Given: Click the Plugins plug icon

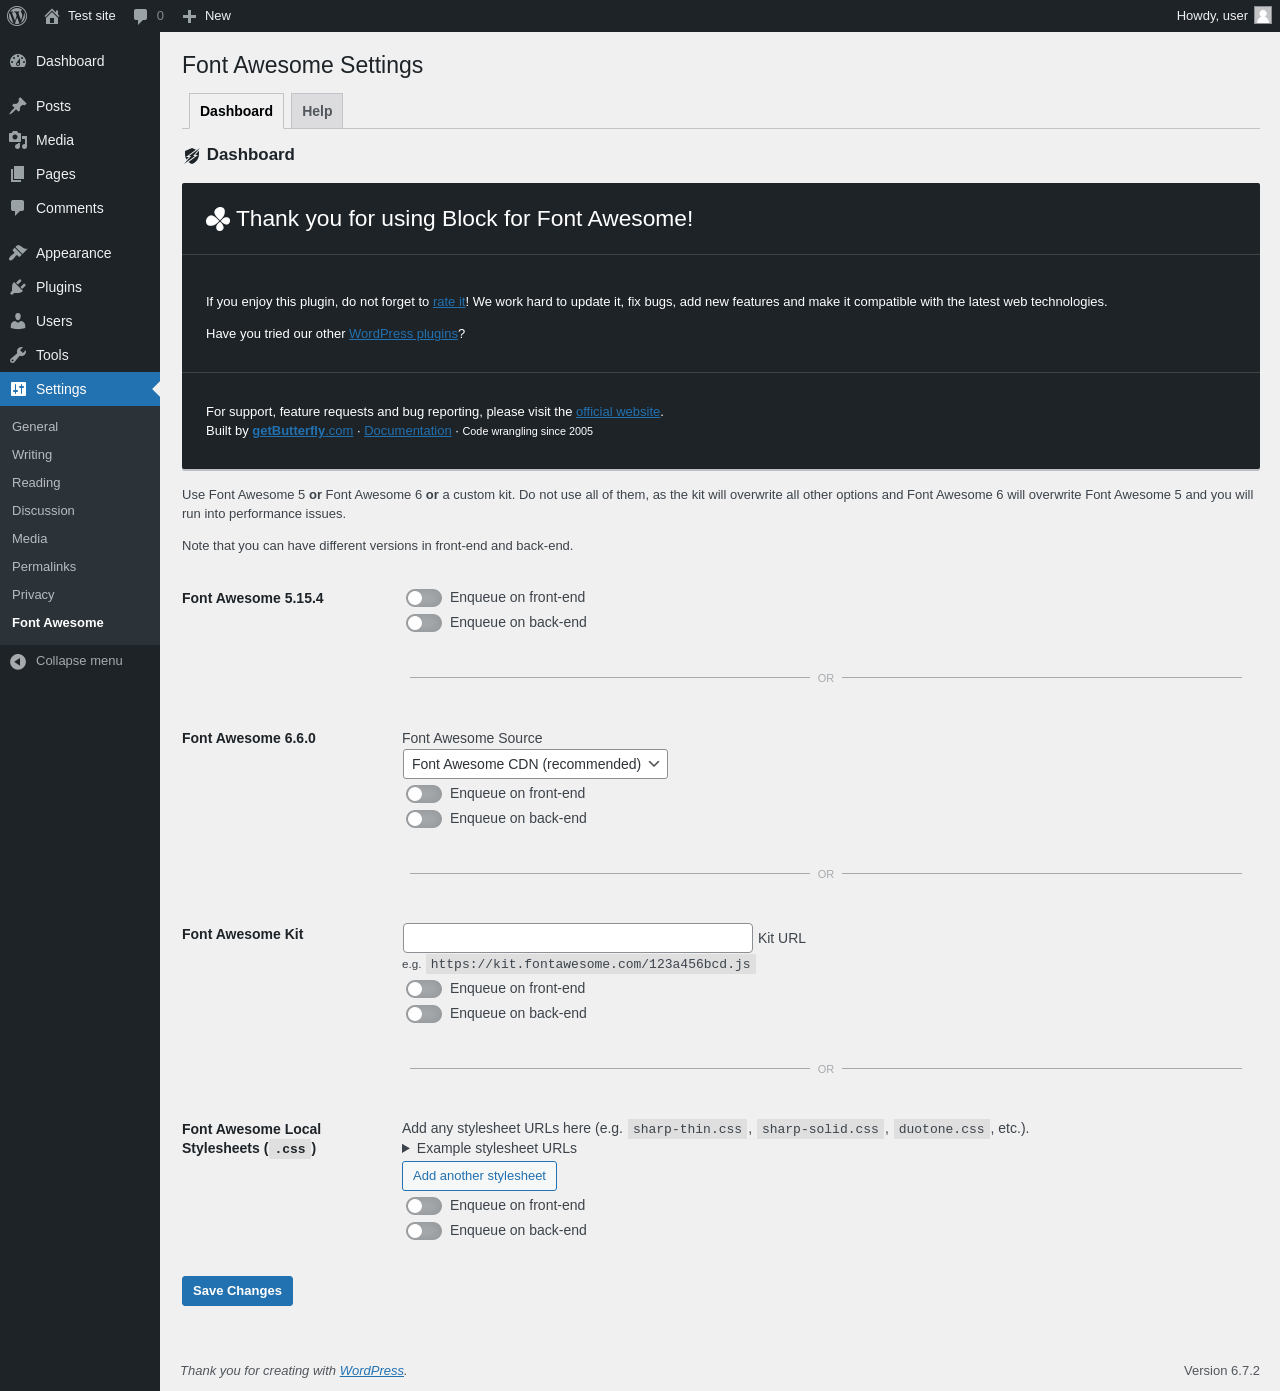Looking at the screenshot, I should [x=18, y=287].
